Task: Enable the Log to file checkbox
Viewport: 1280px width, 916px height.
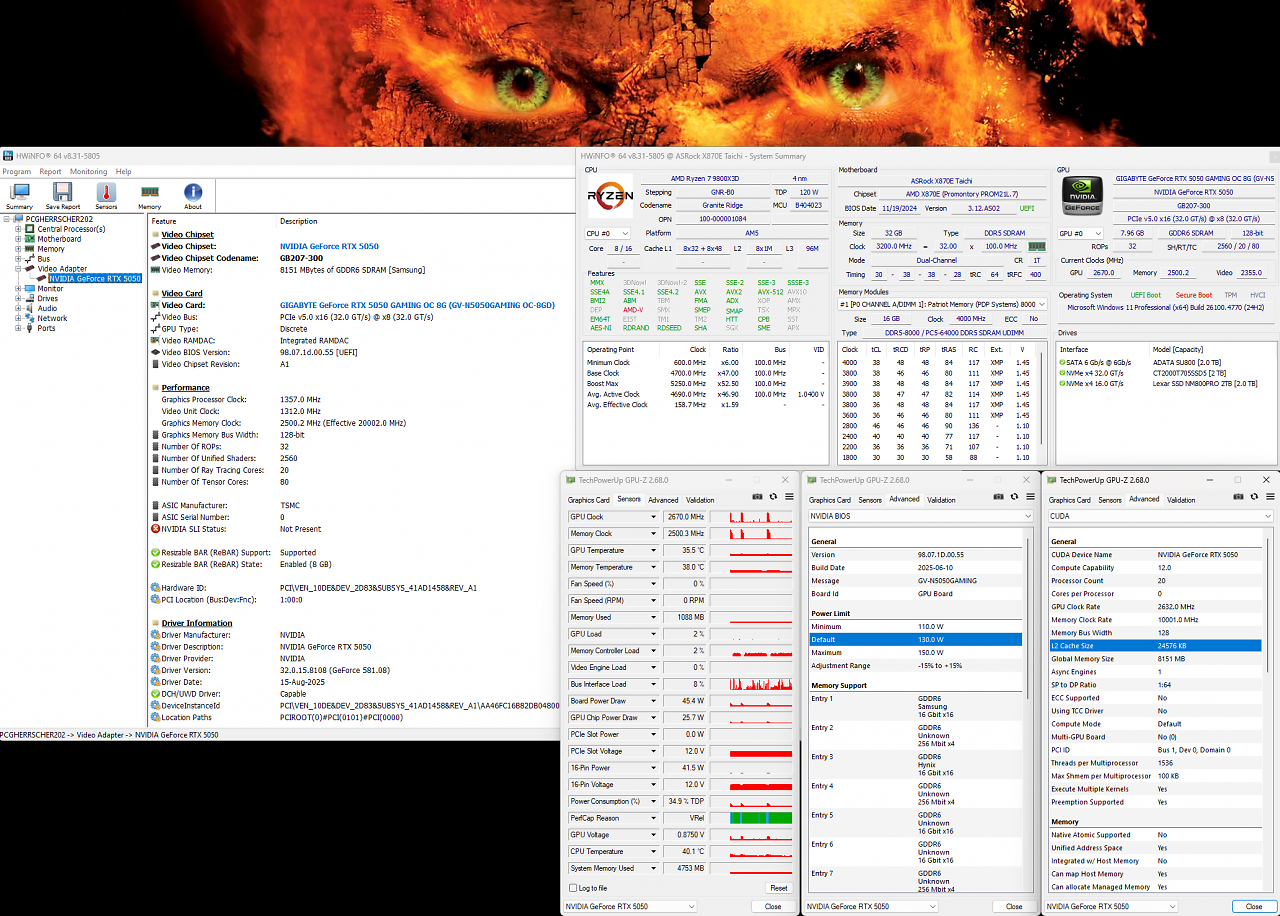Action: pyautogui.click(x=573, y=888)
